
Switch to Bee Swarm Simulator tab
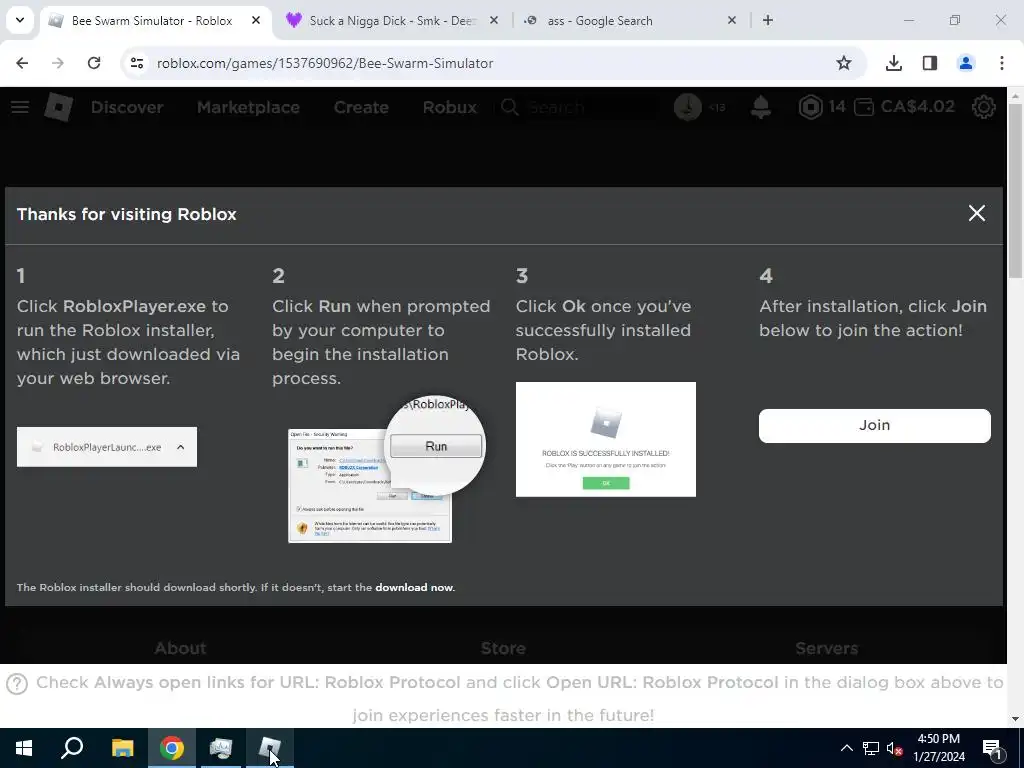[x=155, y=21]
